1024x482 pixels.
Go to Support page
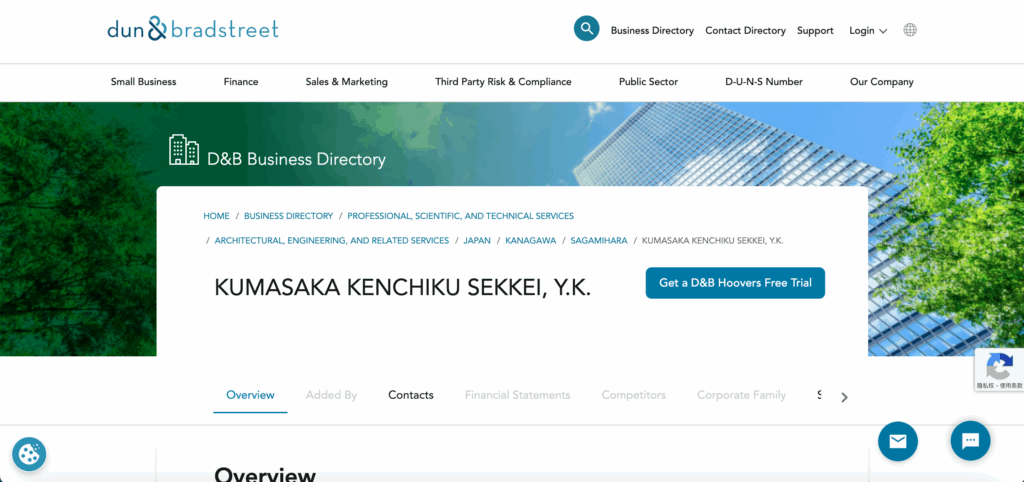click(815, 31)
